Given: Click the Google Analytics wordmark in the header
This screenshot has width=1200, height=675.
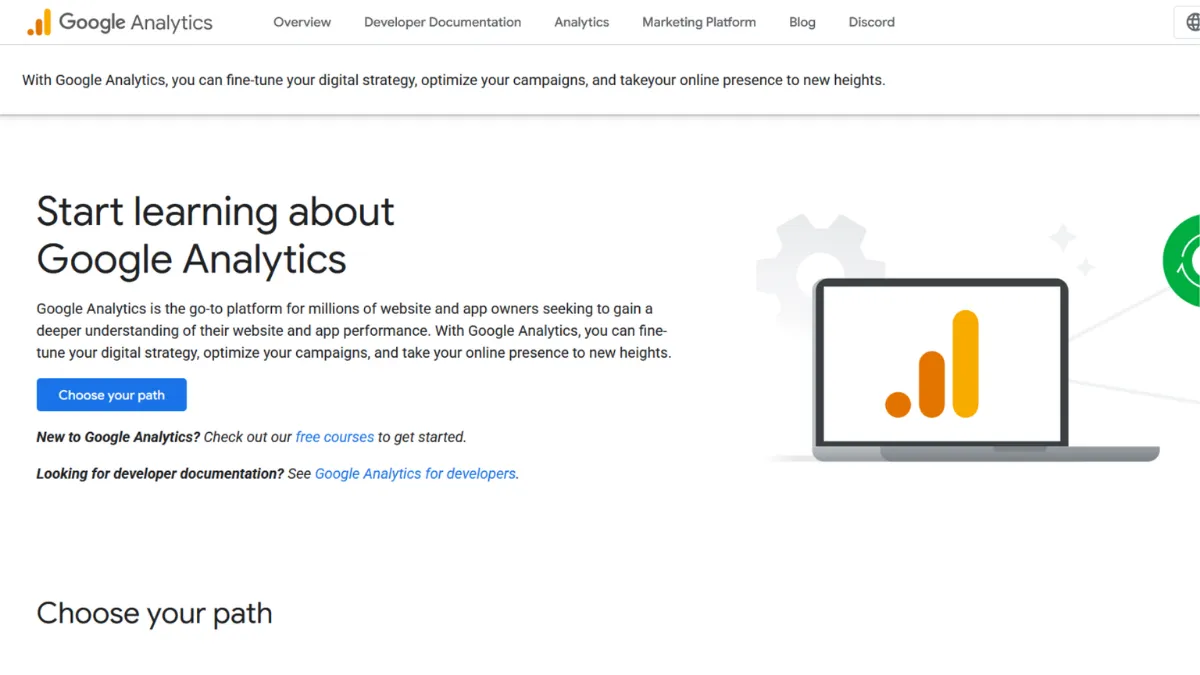Looking at the screenshot, I should coord(136,22).
